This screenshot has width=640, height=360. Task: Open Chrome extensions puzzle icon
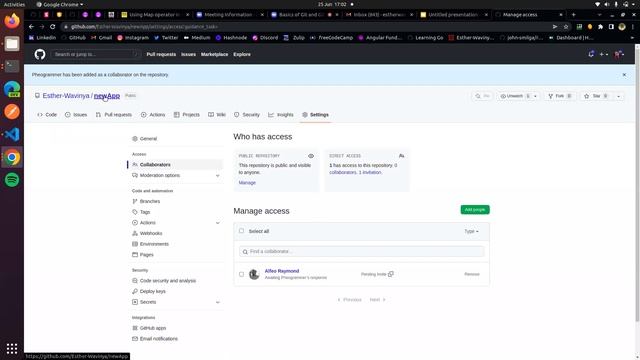point(600,27)
